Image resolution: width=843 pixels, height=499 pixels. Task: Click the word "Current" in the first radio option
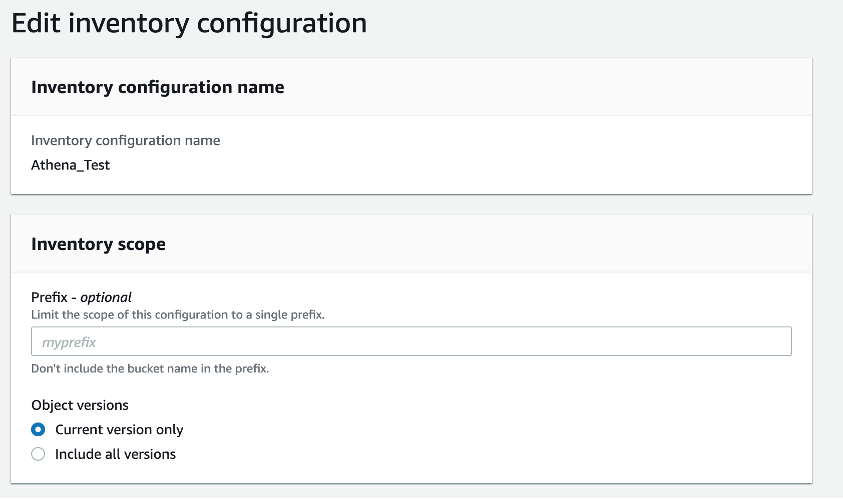79,430
